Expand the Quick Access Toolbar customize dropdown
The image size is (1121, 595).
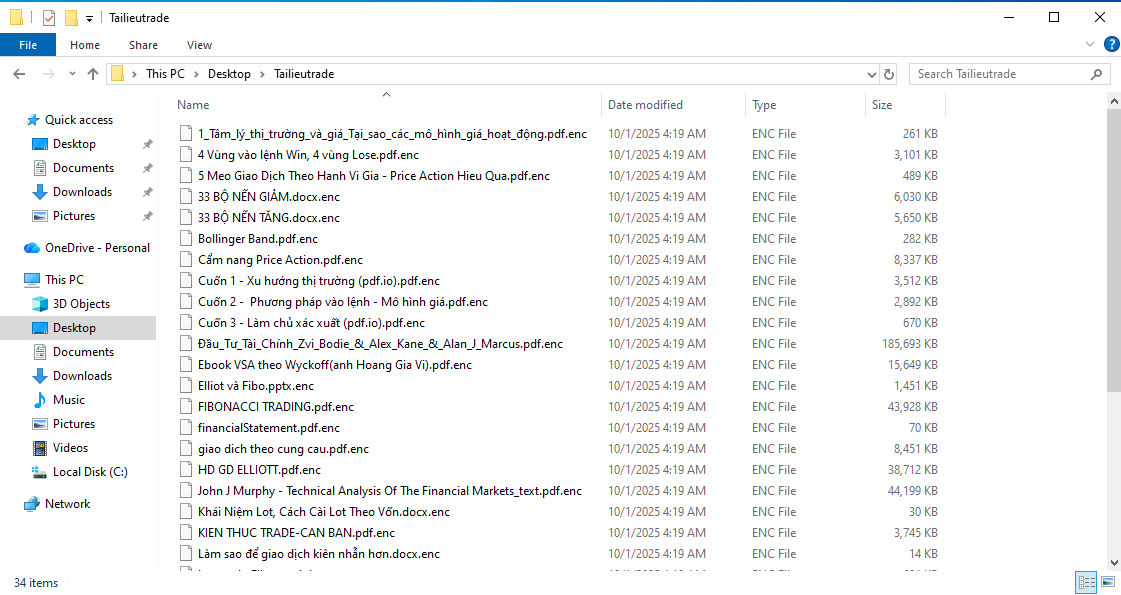pyautogui.click(x=89, y=18)
